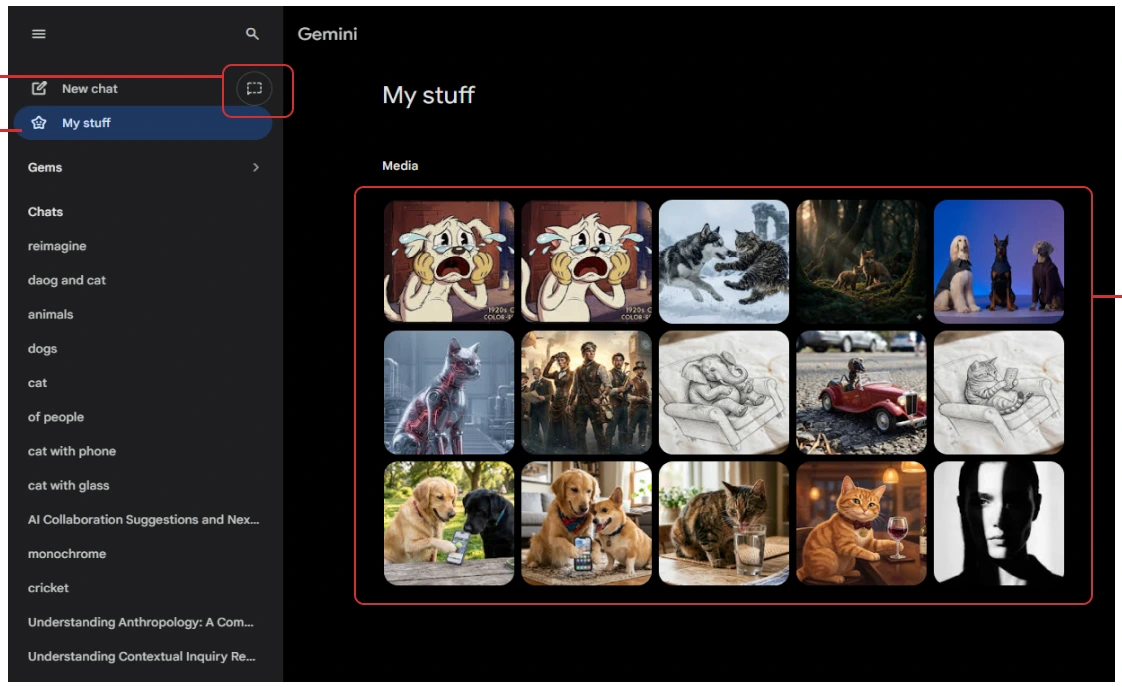Open the 'cricket' chat
The image size is (1122, 687).
(x=48, y=588)
